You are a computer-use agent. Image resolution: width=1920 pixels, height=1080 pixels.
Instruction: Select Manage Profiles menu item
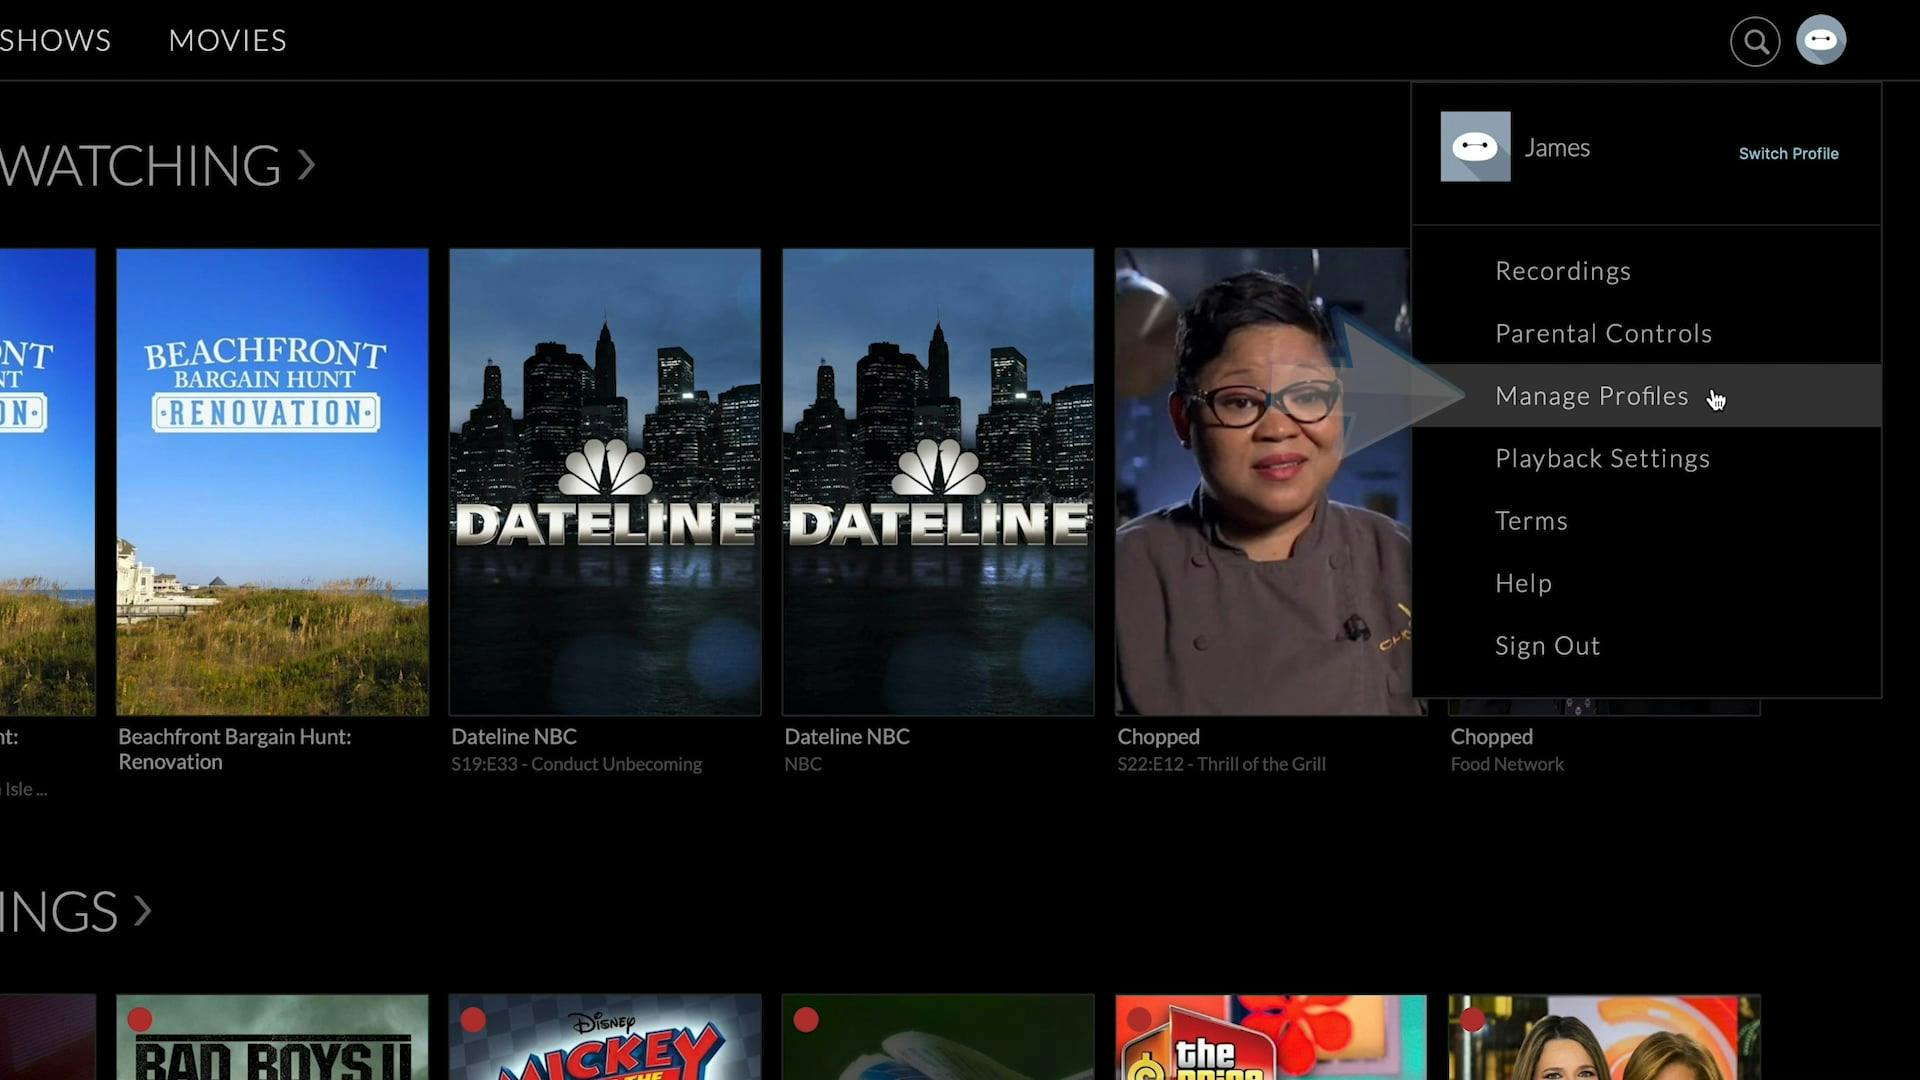1591,396
